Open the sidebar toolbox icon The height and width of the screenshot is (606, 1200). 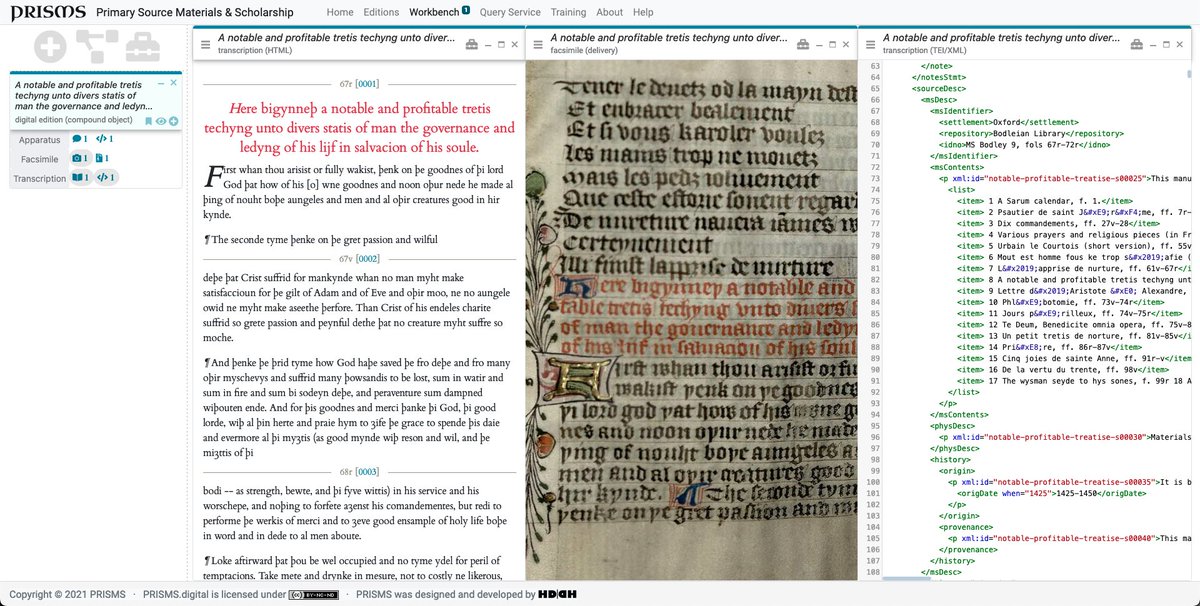145,47
